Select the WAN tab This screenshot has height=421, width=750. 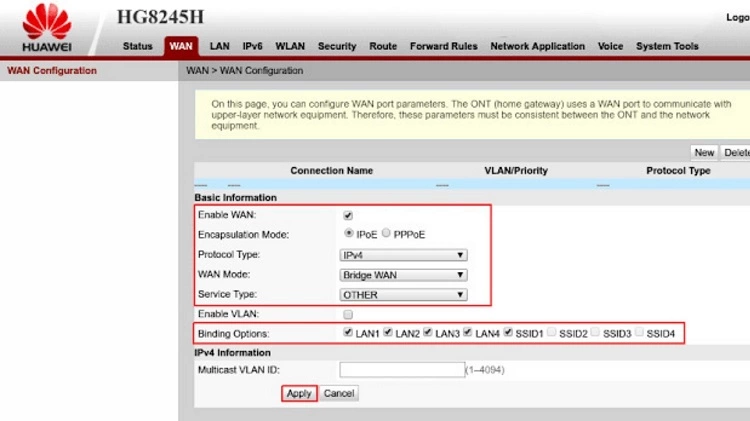[181, 46]
